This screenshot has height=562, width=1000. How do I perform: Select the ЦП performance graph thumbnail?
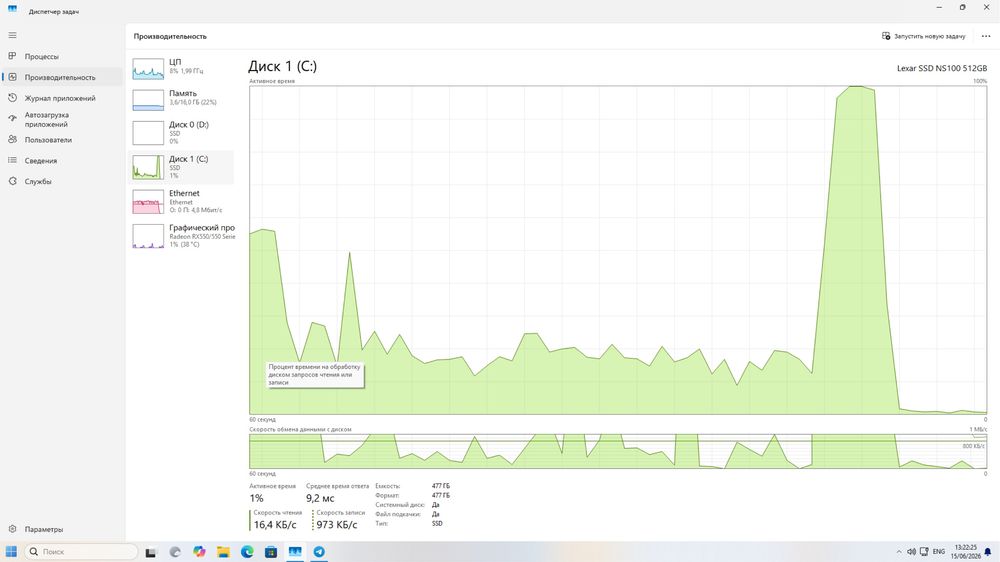(148, 69)
